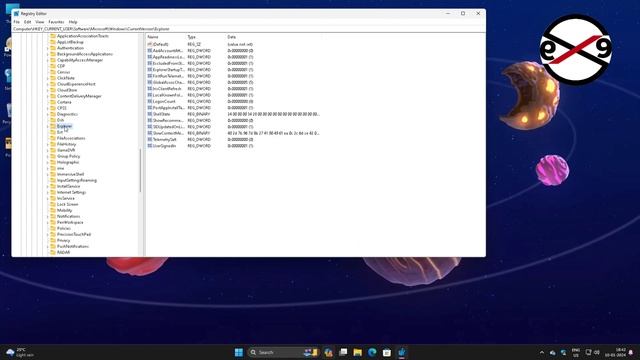Open the View menu
640x360 pixels.
coord(40,22)
